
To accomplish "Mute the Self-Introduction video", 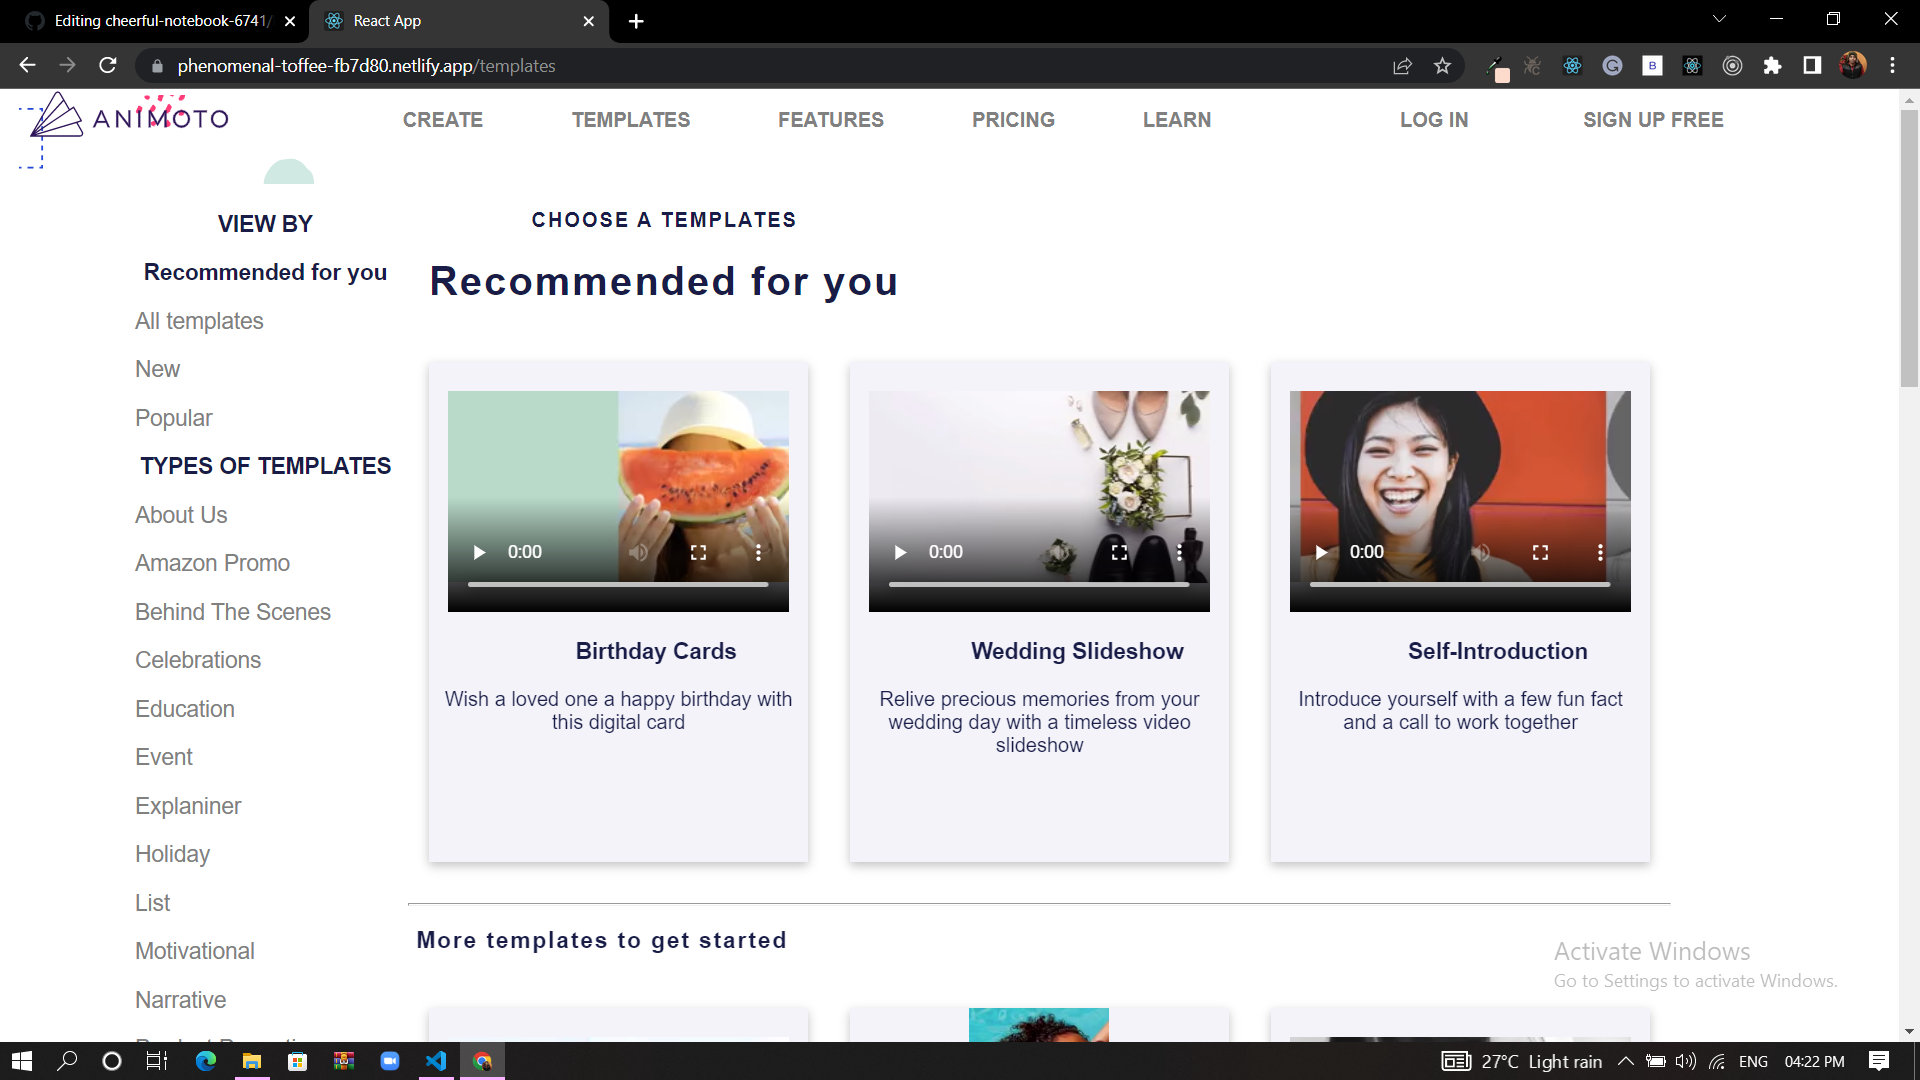I will pos(1481,552).
